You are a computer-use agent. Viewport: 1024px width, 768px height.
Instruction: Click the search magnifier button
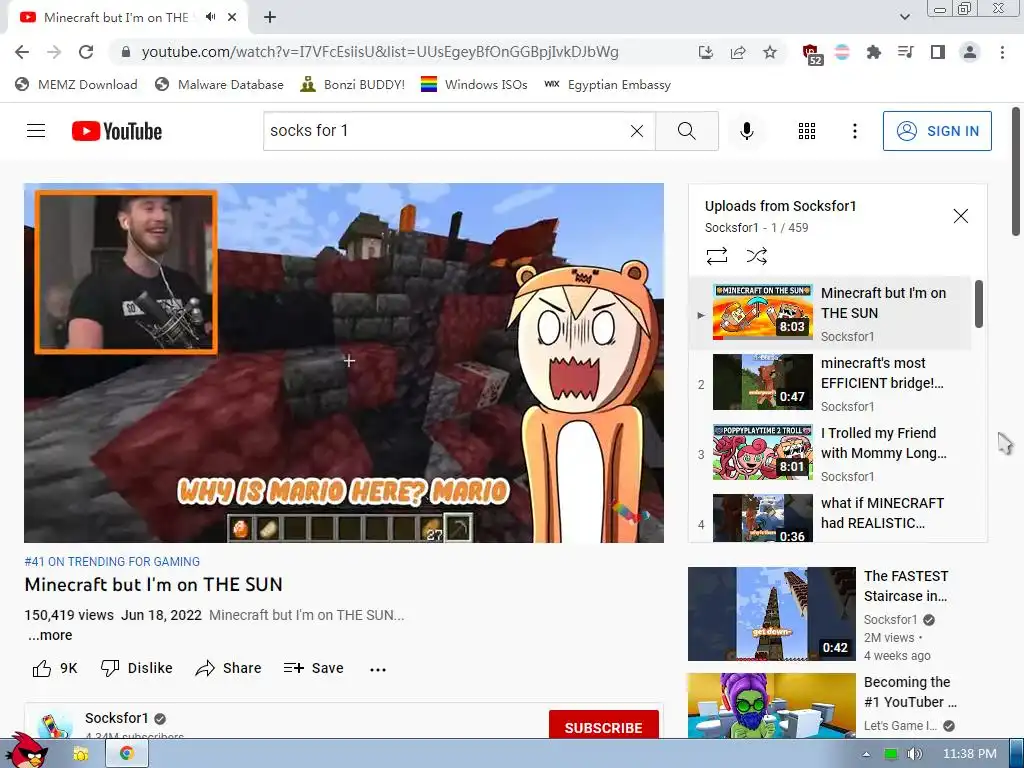click(686, 131)
